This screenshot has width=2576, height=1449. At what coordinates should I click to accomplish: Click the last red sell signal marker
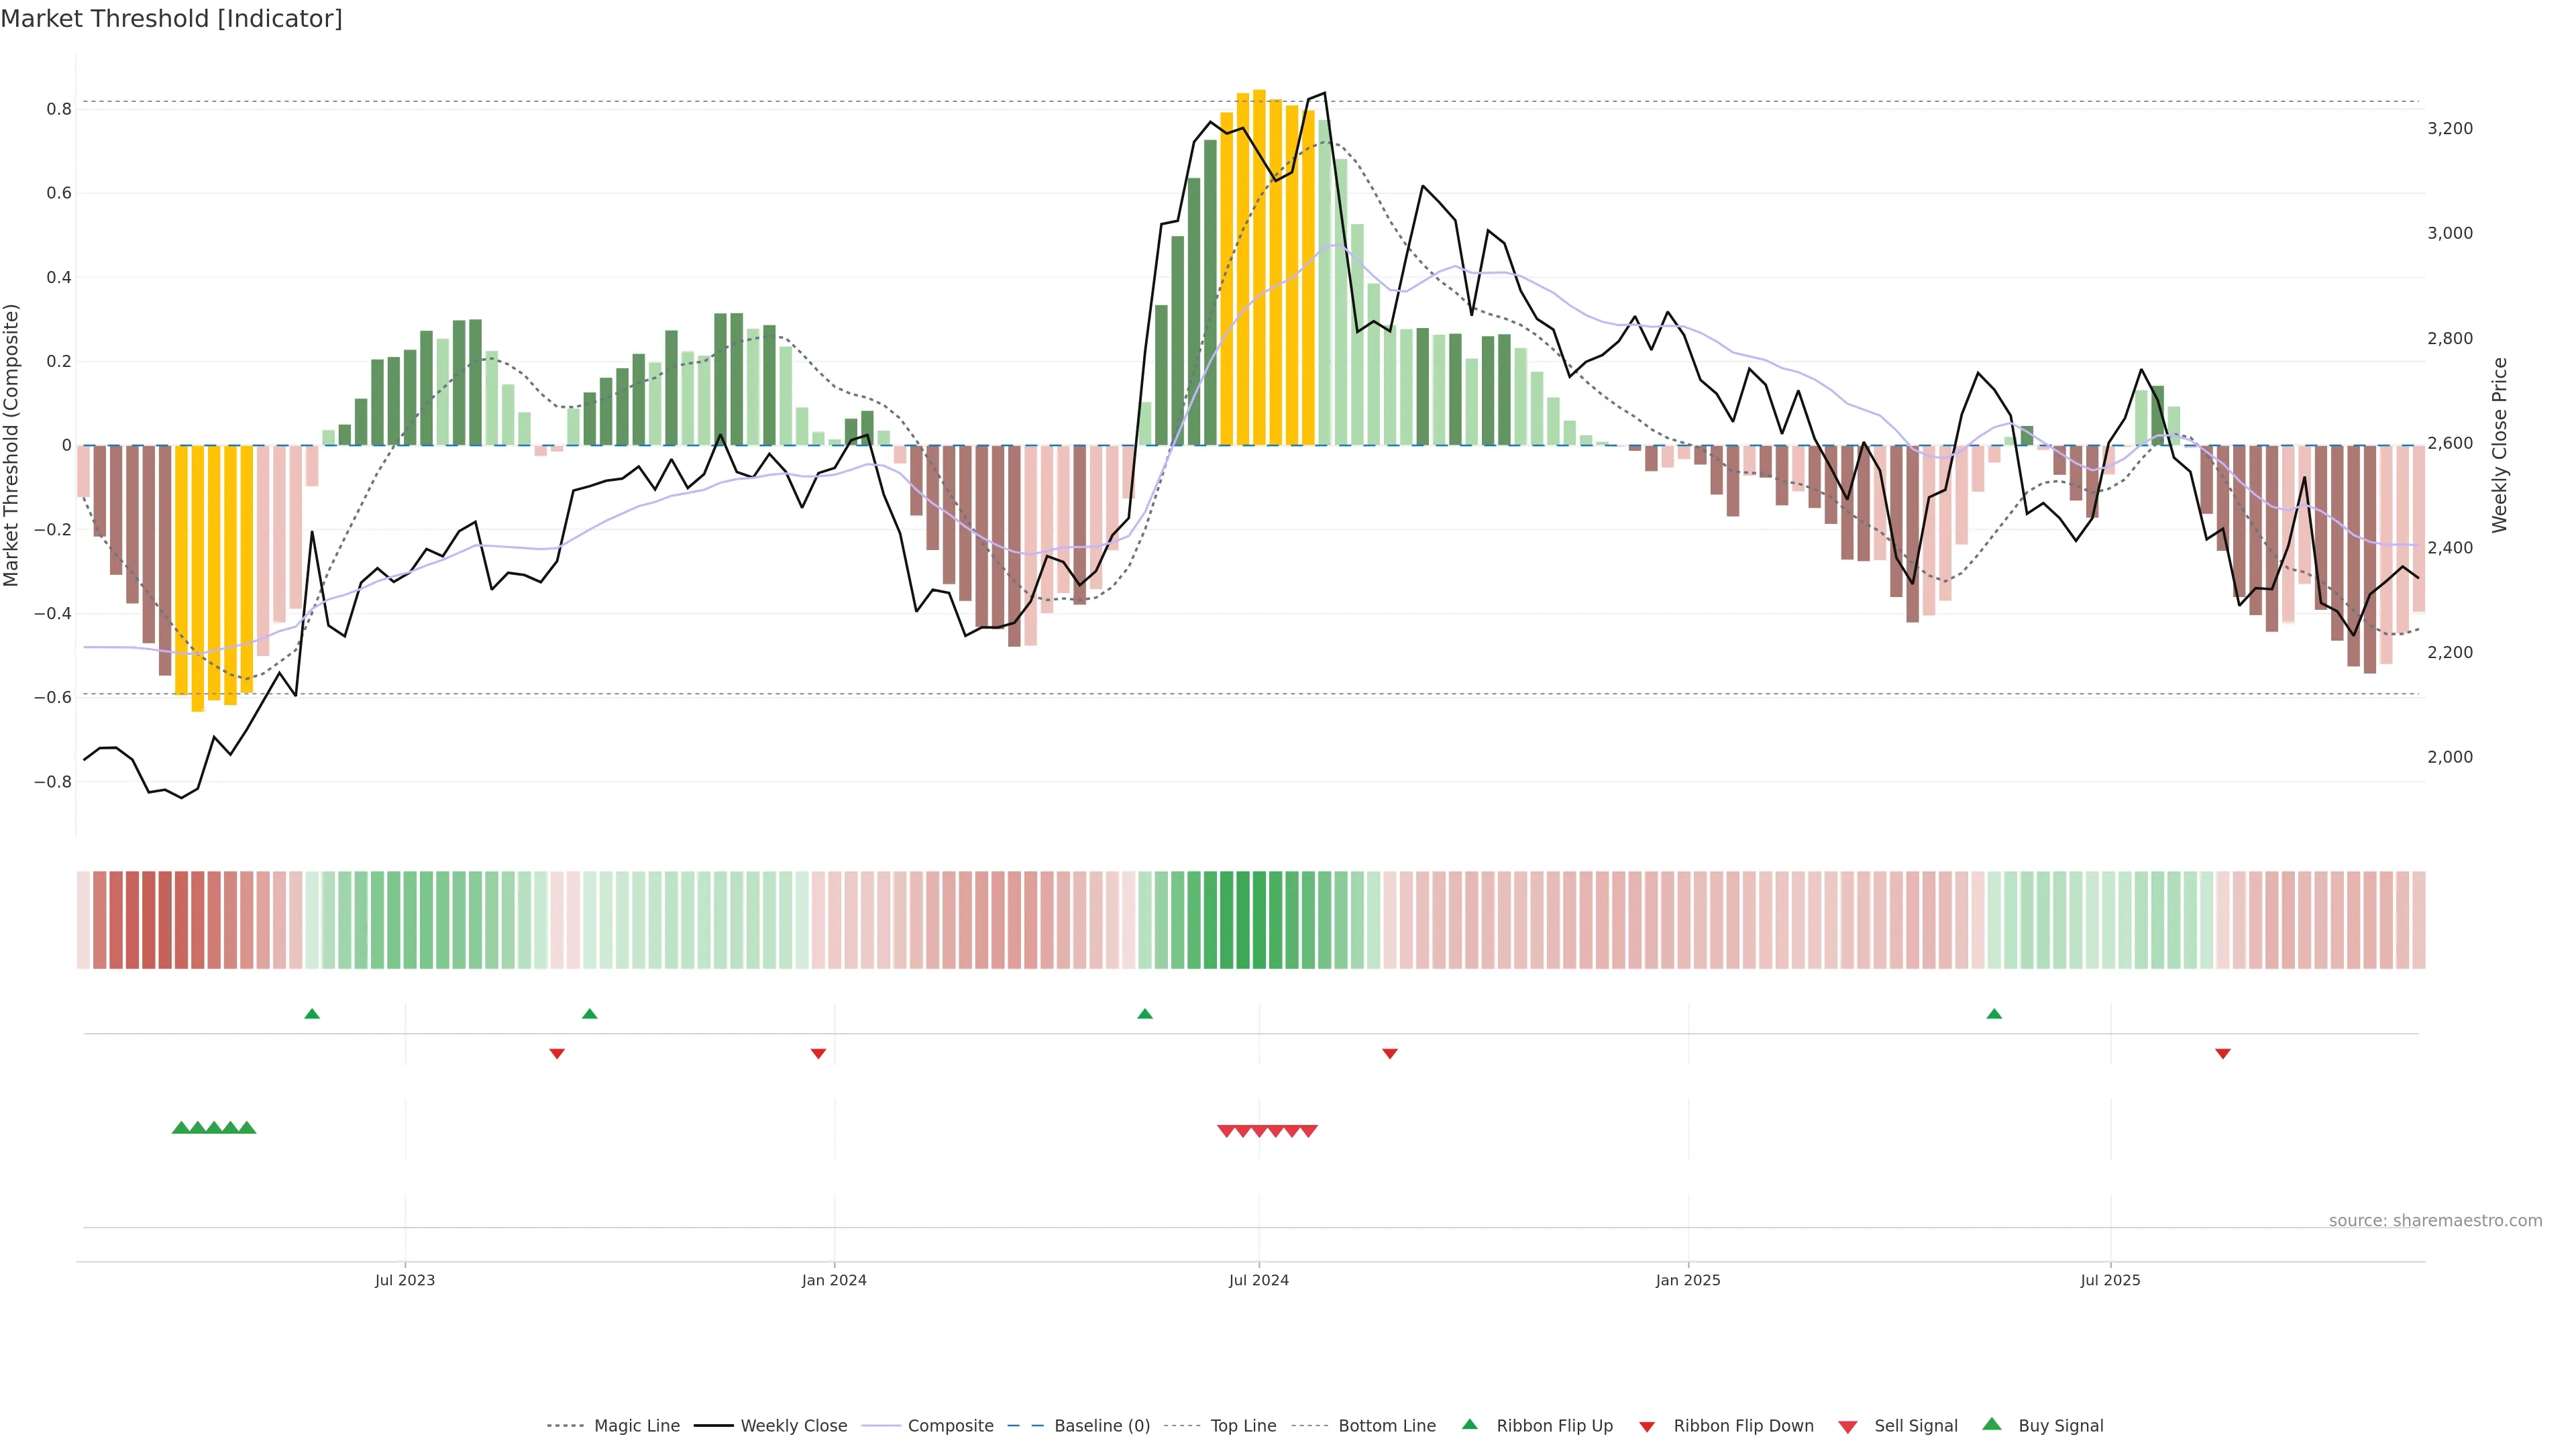(1308, 1131)
